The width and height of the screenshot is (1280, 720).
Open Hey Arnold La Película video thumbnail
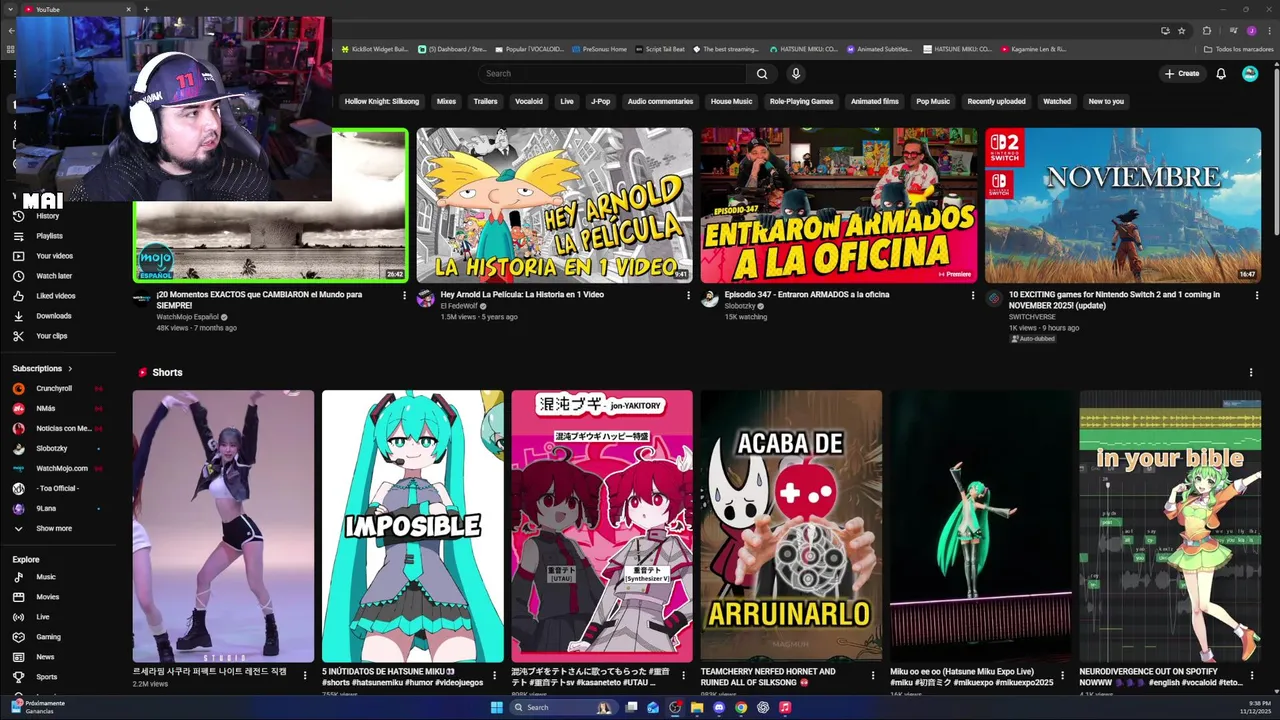coord(554,205)
